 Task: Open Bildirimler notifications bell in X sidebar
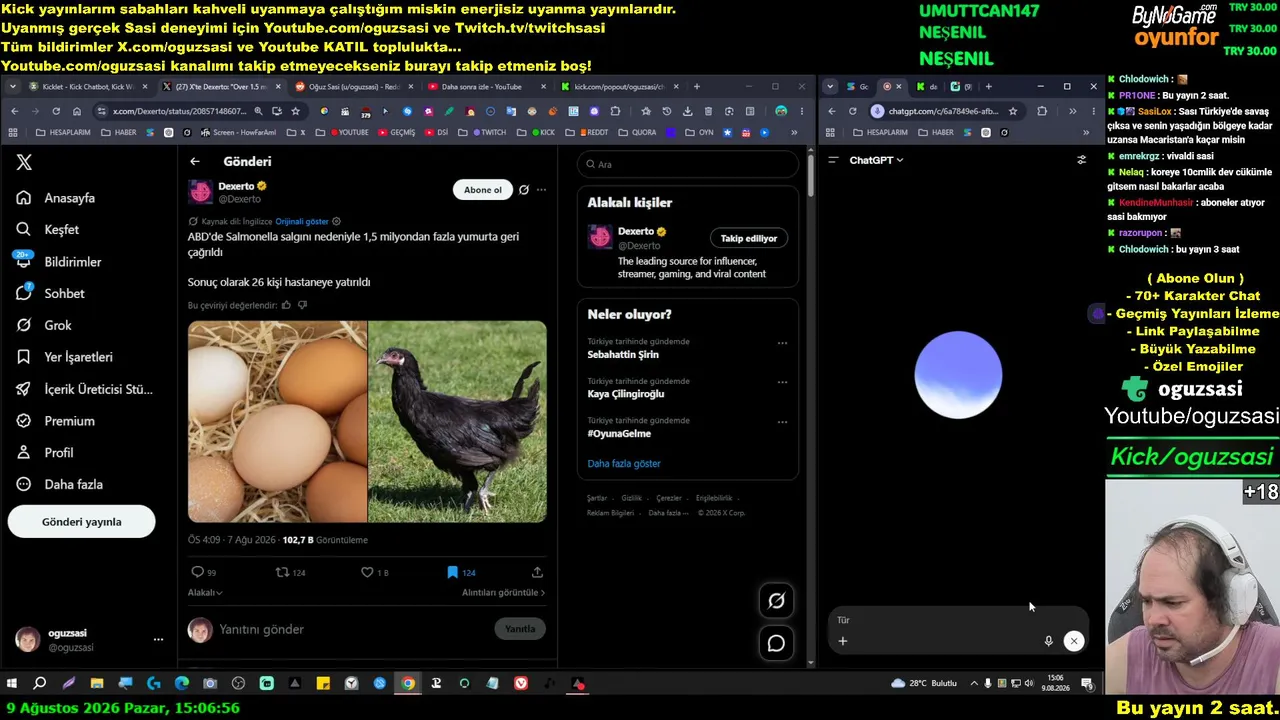coord(24,262)
